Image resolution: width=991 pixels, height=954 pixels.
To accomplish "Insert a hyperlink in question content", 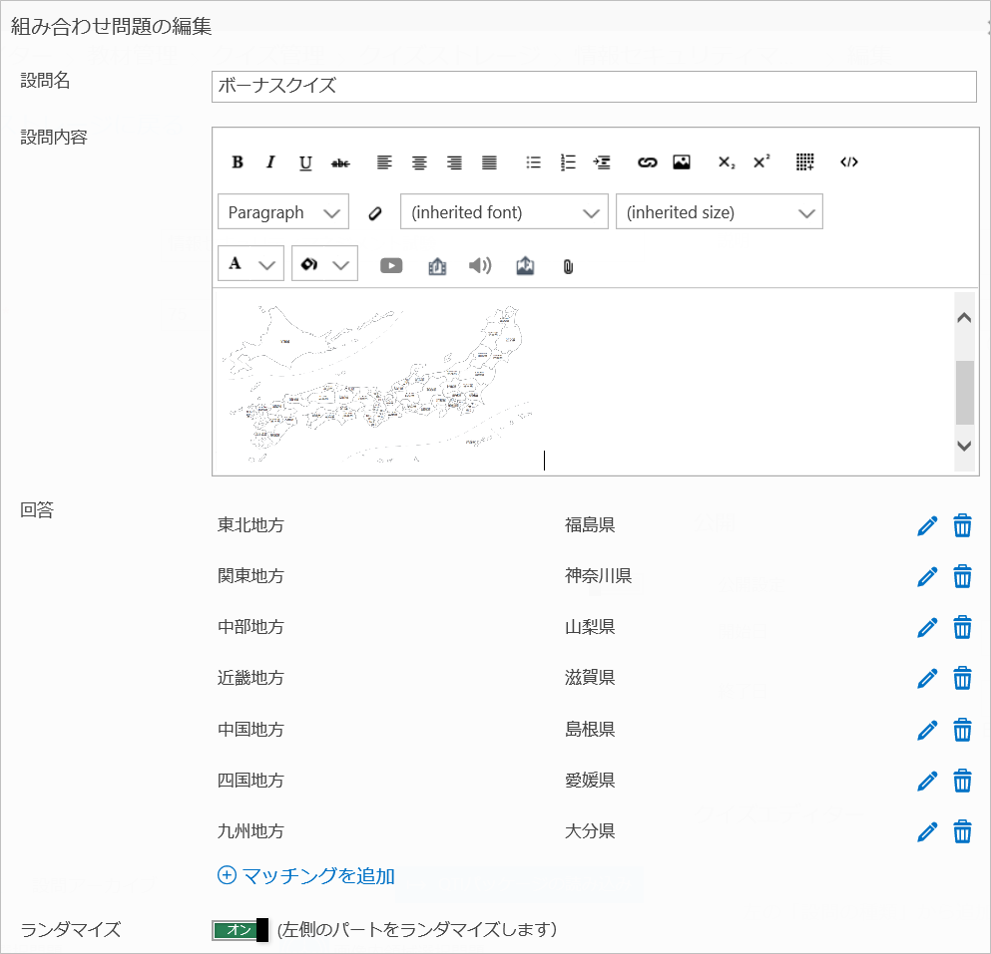I will tap(647, 163).
